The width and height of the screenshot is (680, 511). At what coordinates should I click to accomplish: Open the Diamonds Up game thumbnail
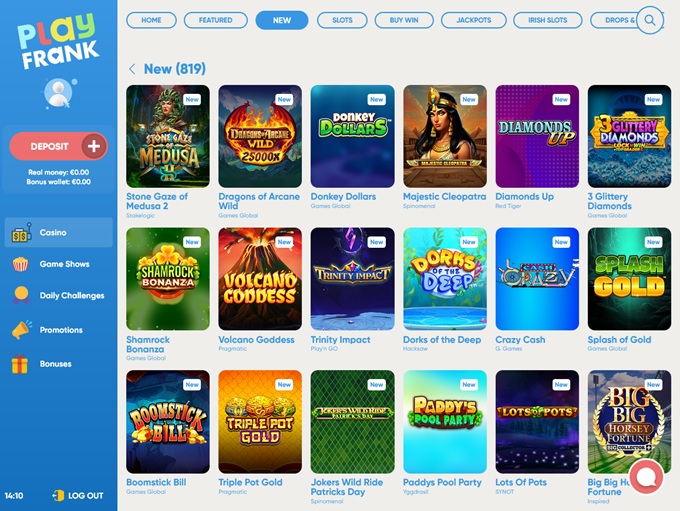537,136
